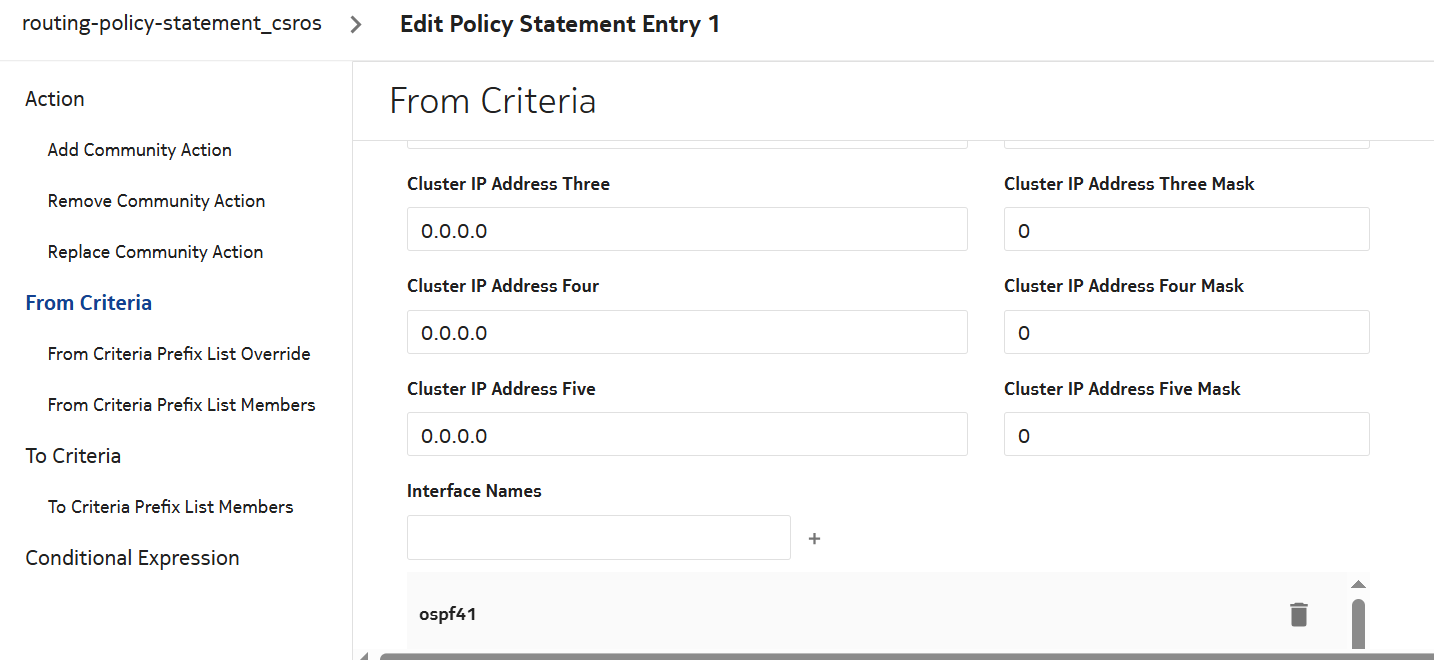1434x660 pixels.
Task: Select Replace Community Action item
Action: pyautogui.click(x=155, y=252)
